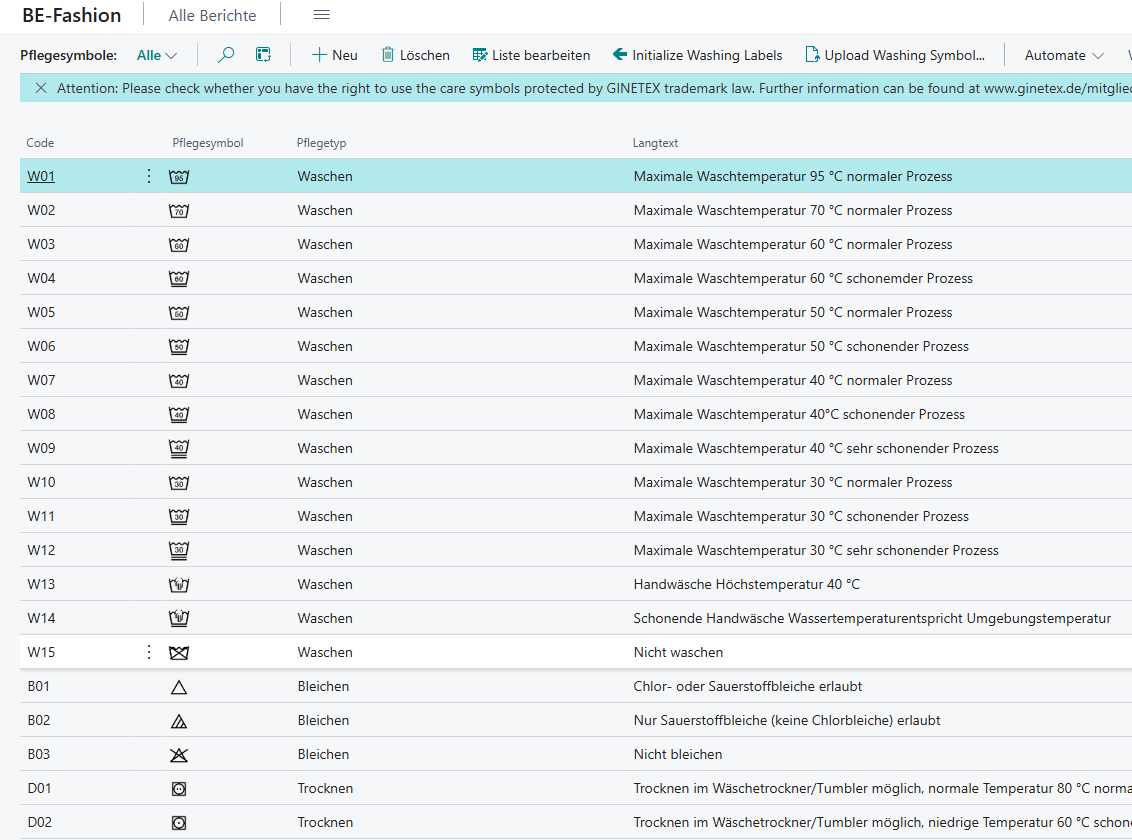
Task: Click the W01 wash 95 care symbol
Action: 179,177
